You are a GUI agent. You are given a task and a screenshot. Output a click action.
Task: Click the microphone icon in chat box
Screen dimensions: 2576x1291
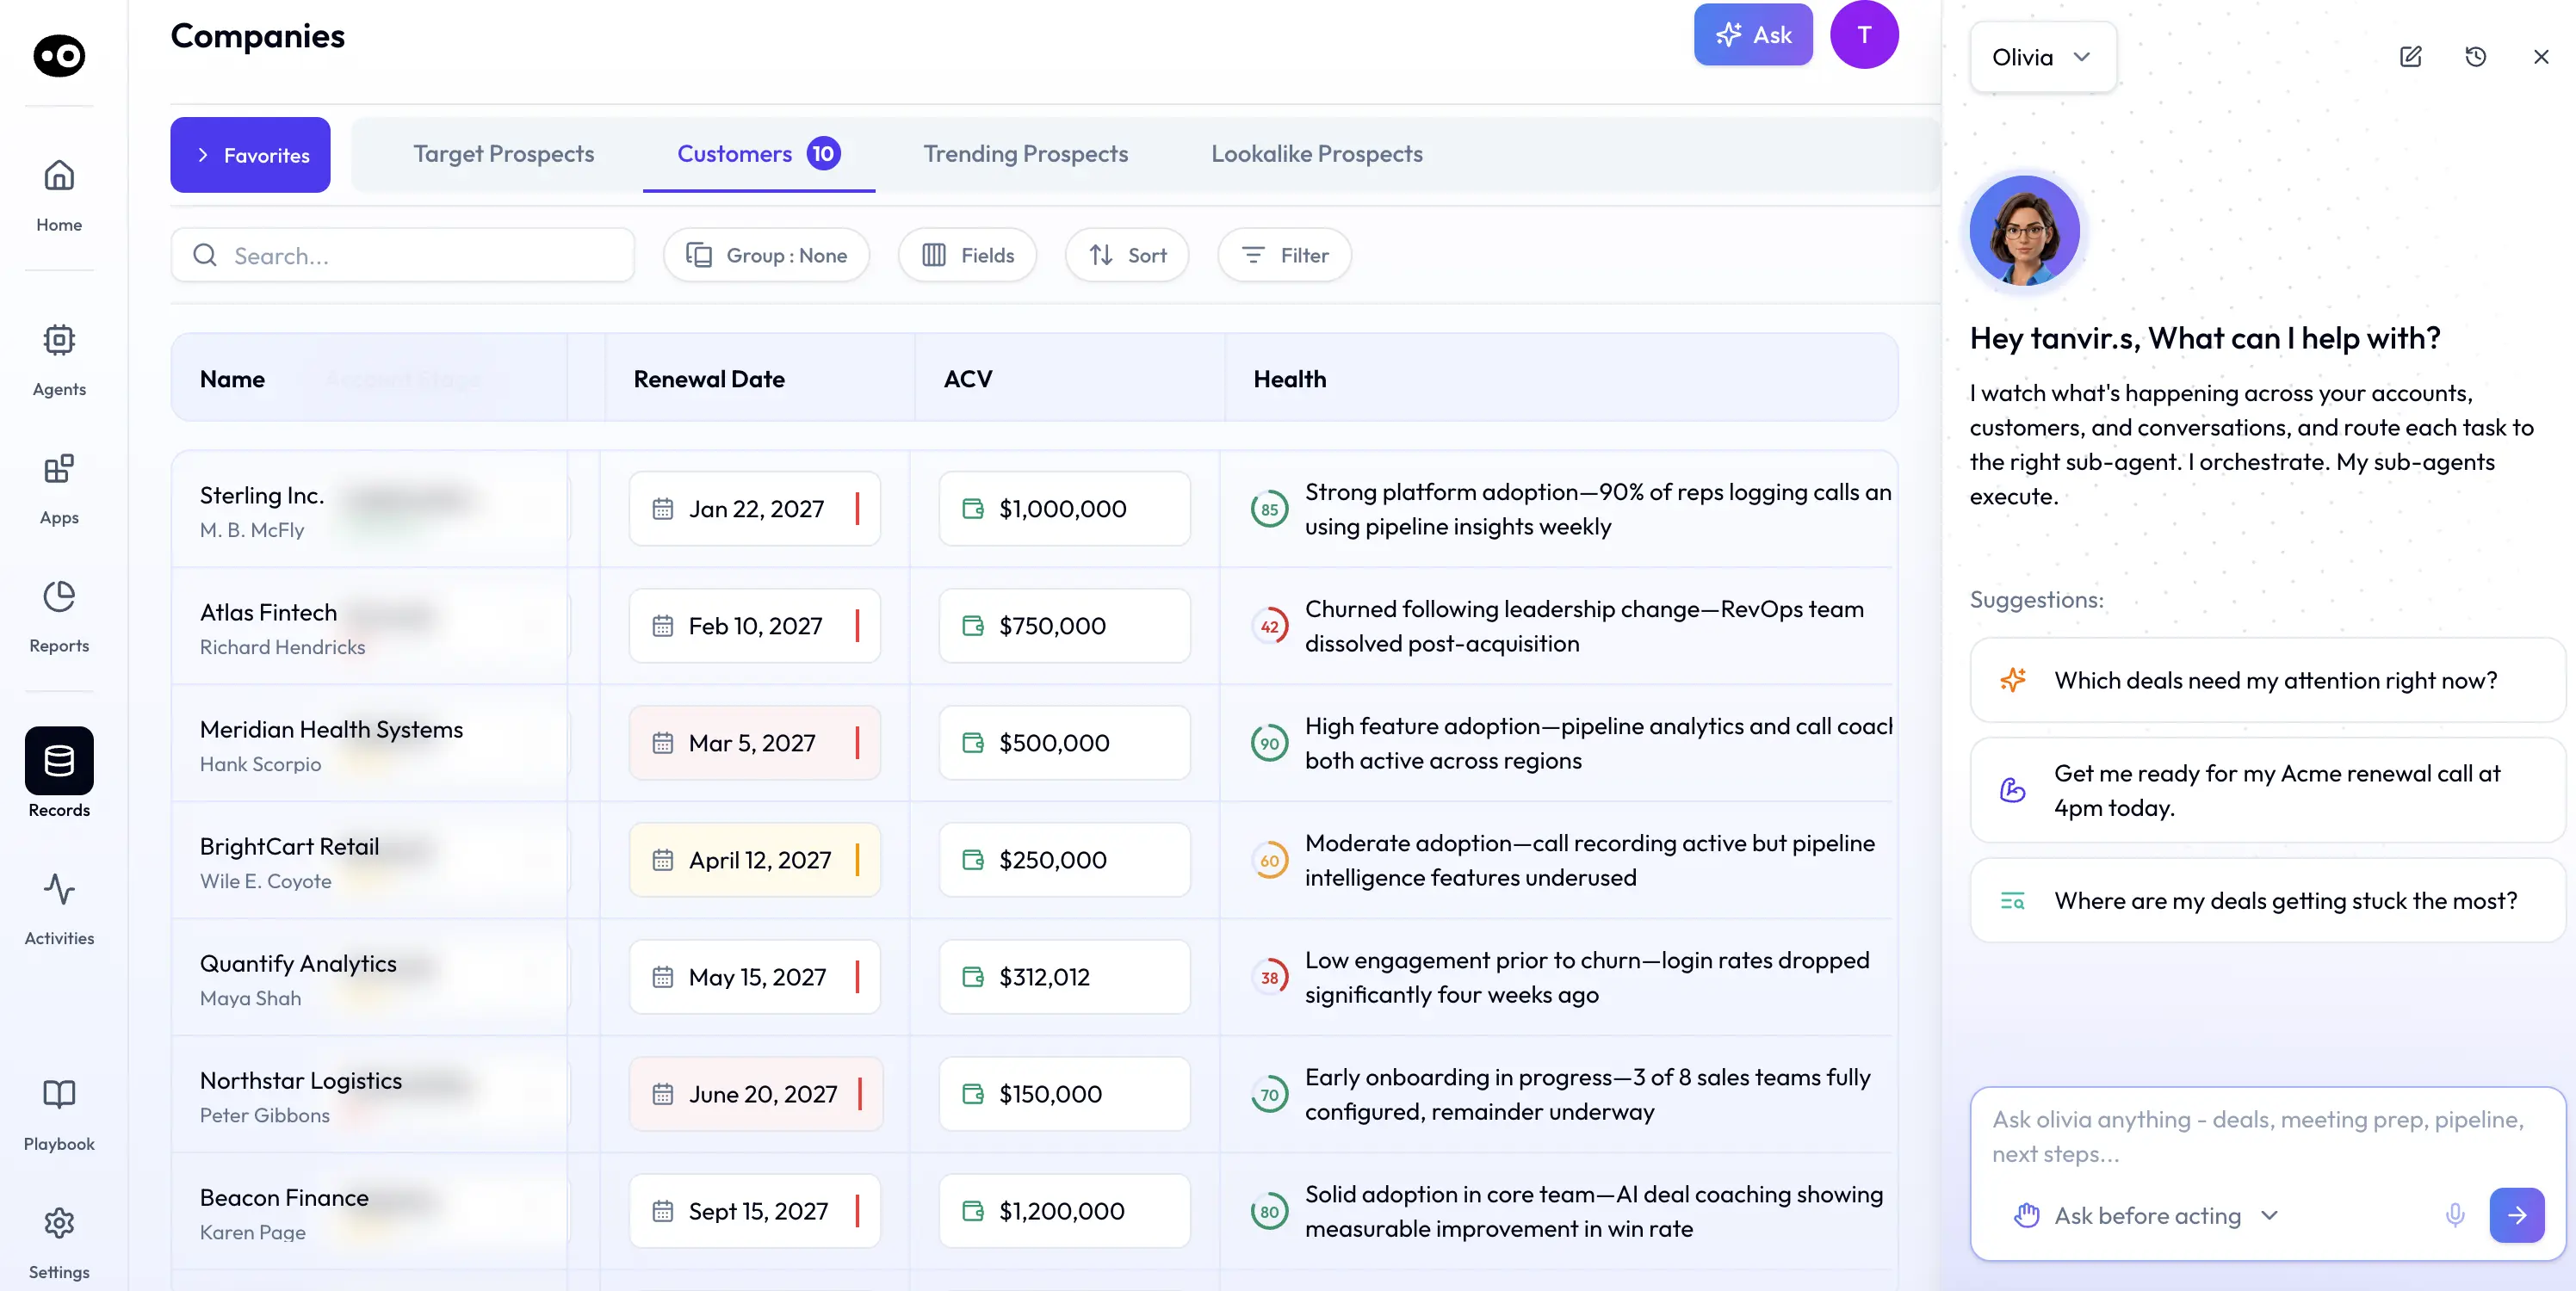[x=2455, y=1215]
